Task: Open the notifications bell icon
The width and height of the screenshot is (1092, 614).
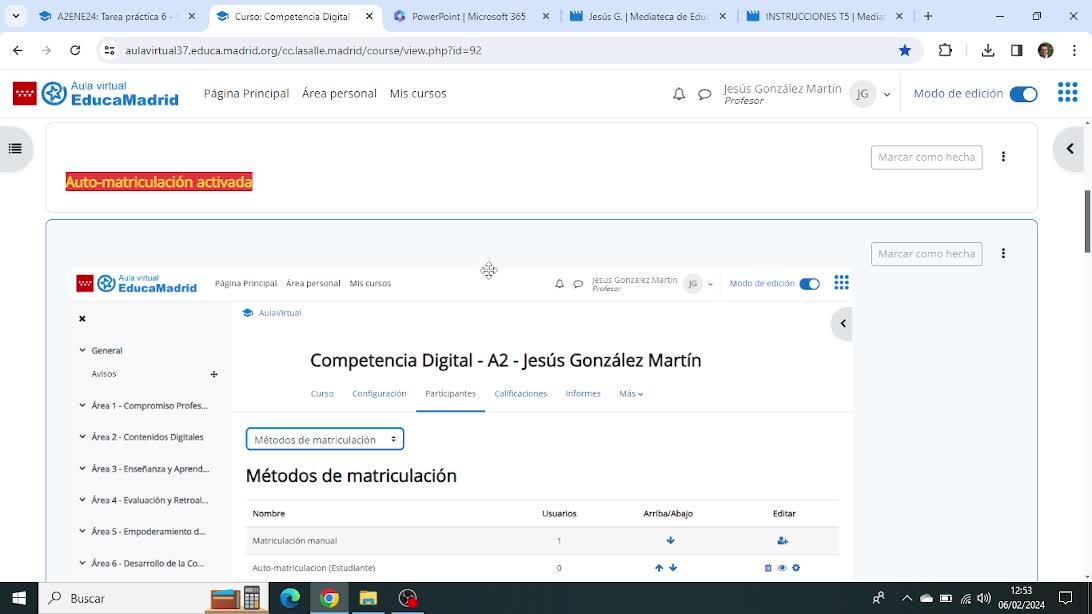Action: pyautogui.click(x=679, y=94)
